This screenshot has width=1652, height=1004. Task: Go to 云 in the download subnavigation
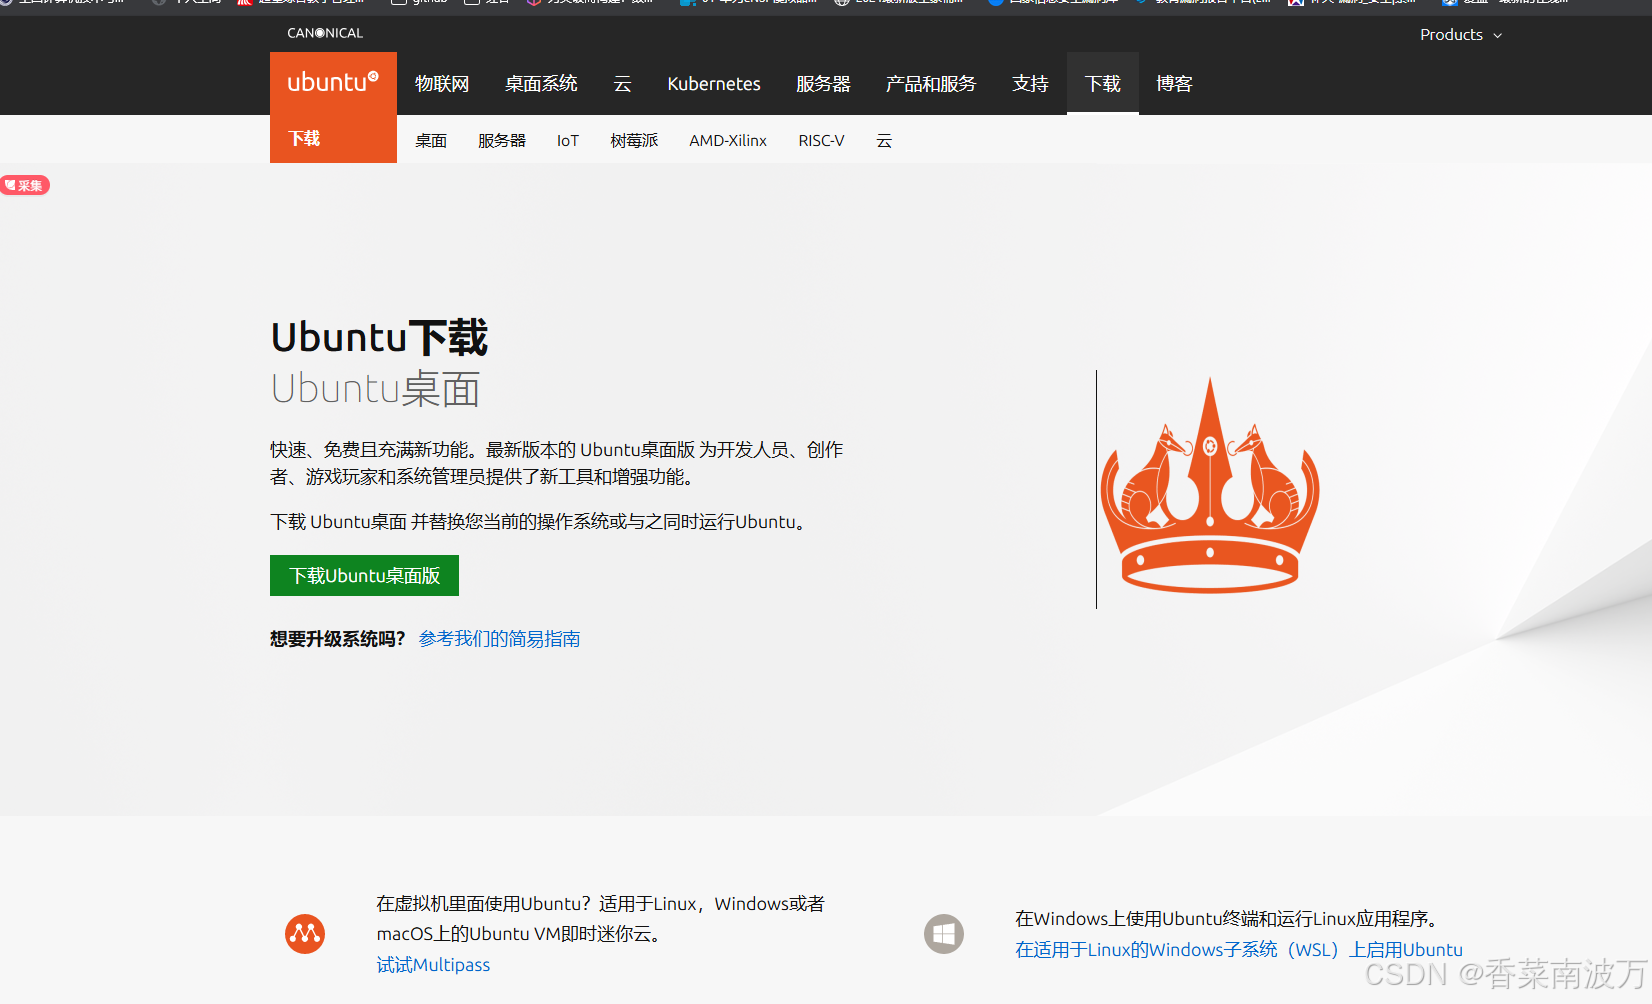[884, 141]
